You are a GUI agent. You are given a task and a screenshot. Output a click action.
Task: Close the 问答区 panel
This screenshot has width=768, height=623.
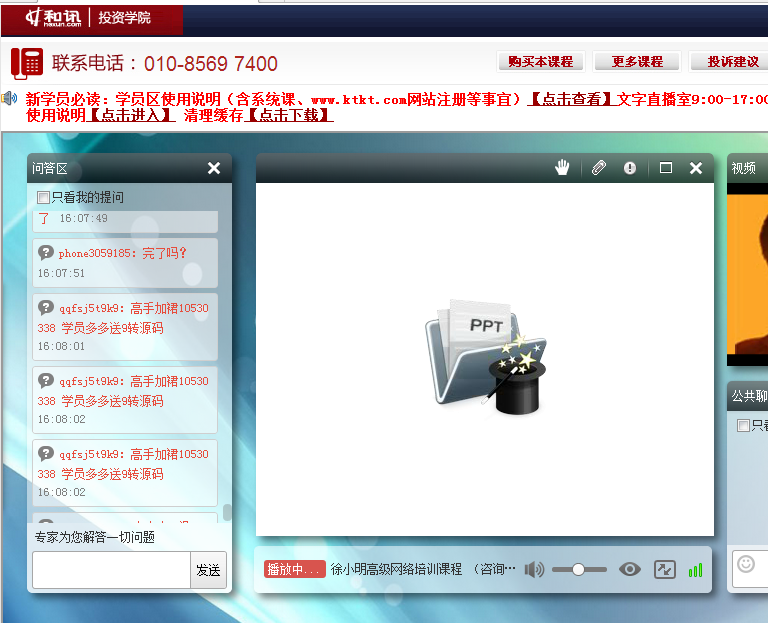213,168
